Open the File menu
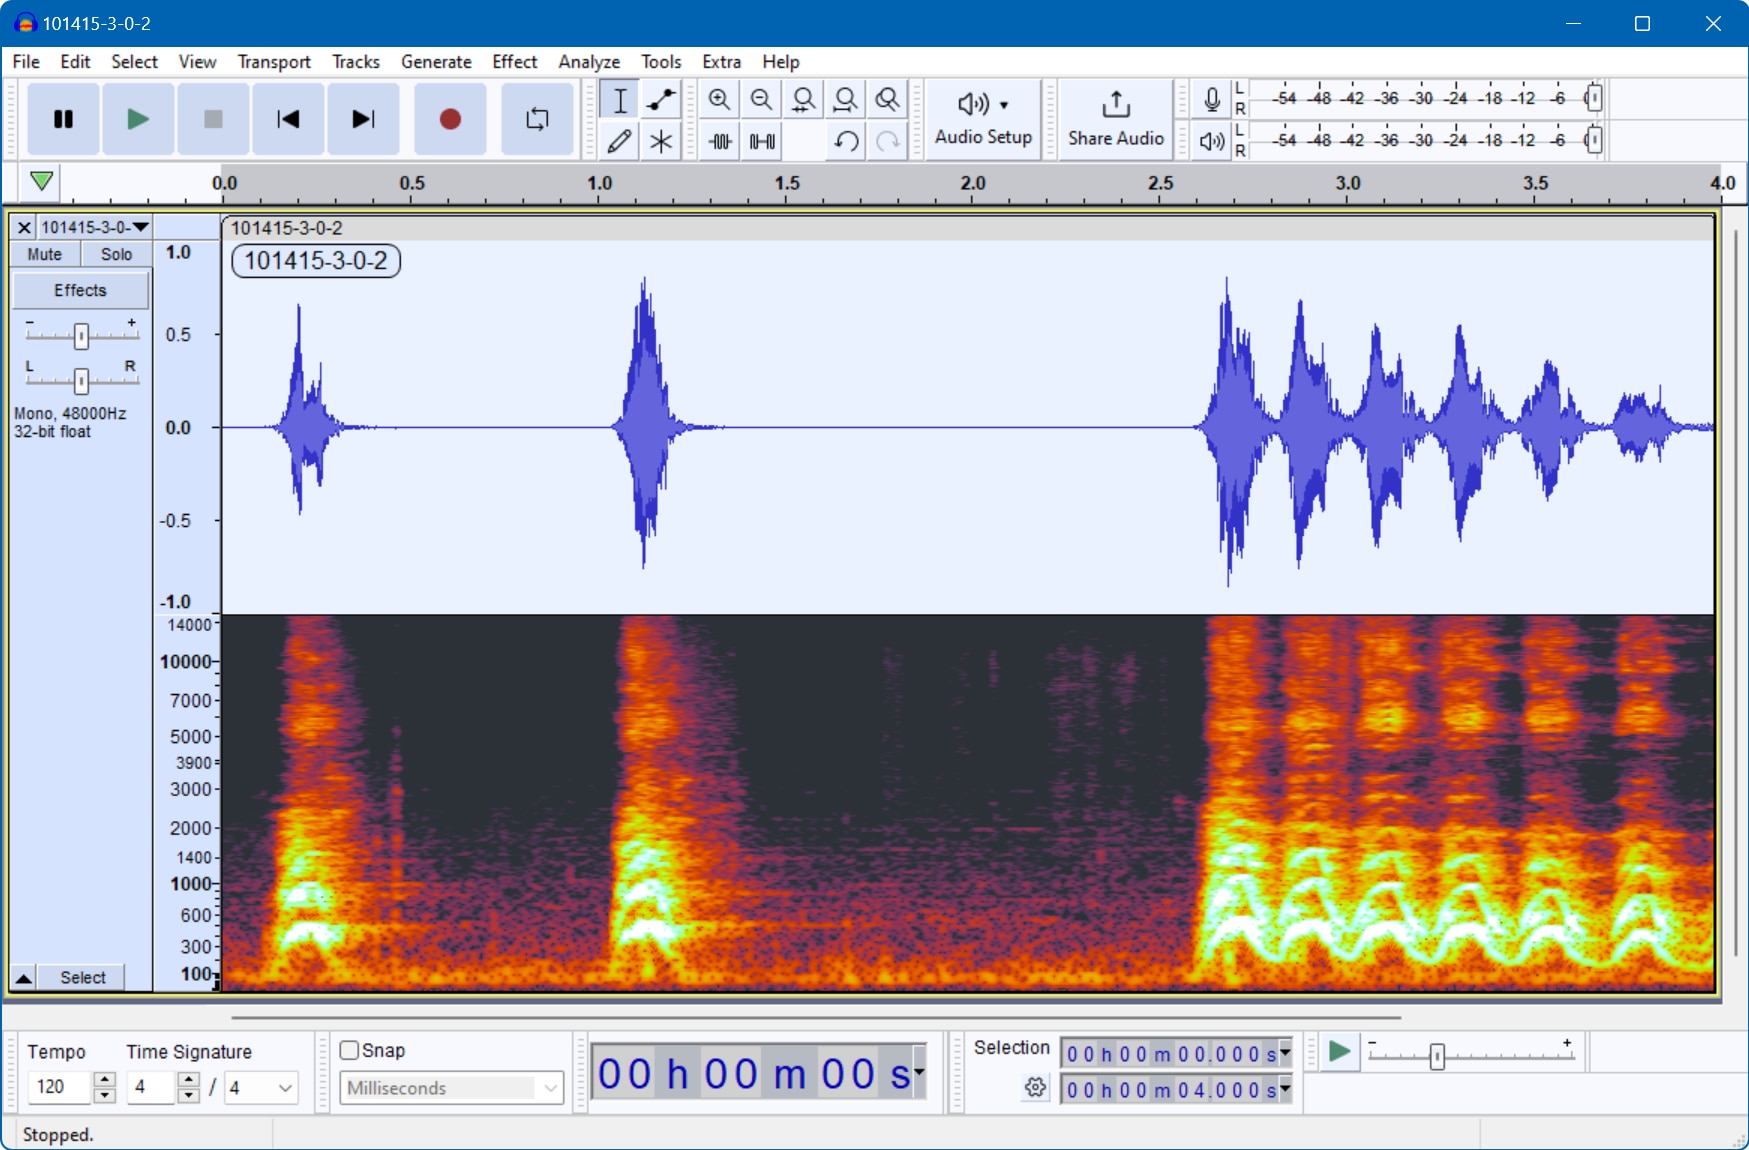Screen dimensions: 1749x1150 tap(26, 62)
